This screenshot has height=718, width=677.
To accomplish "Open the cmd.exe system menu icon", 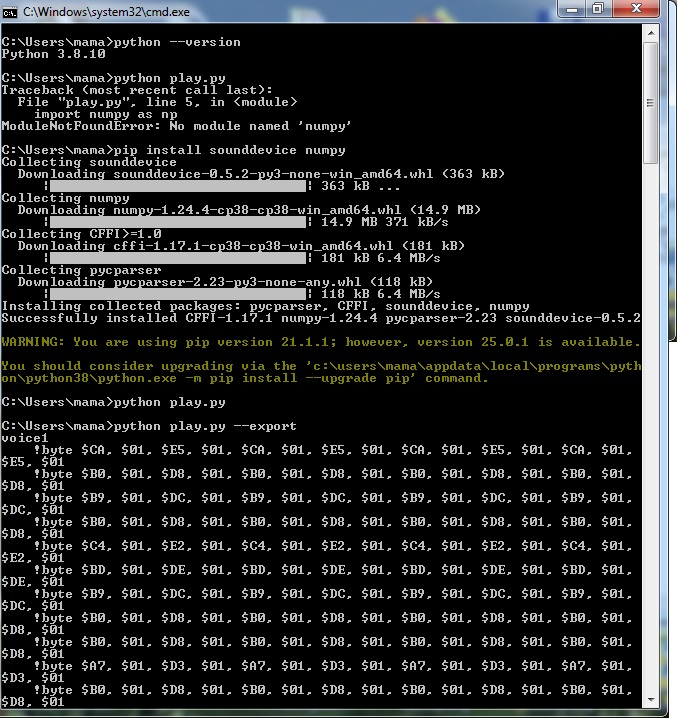I will (x=9, y=12).
